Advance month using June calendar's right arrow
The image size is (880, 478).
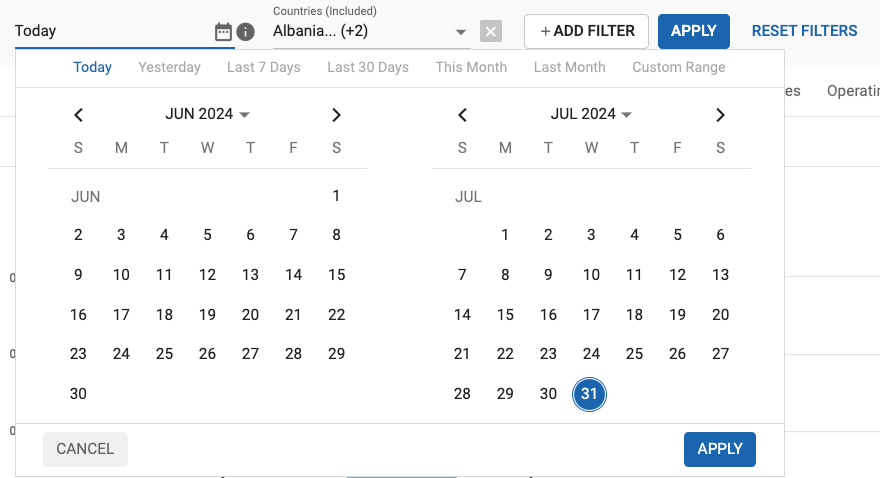point(336,115)
